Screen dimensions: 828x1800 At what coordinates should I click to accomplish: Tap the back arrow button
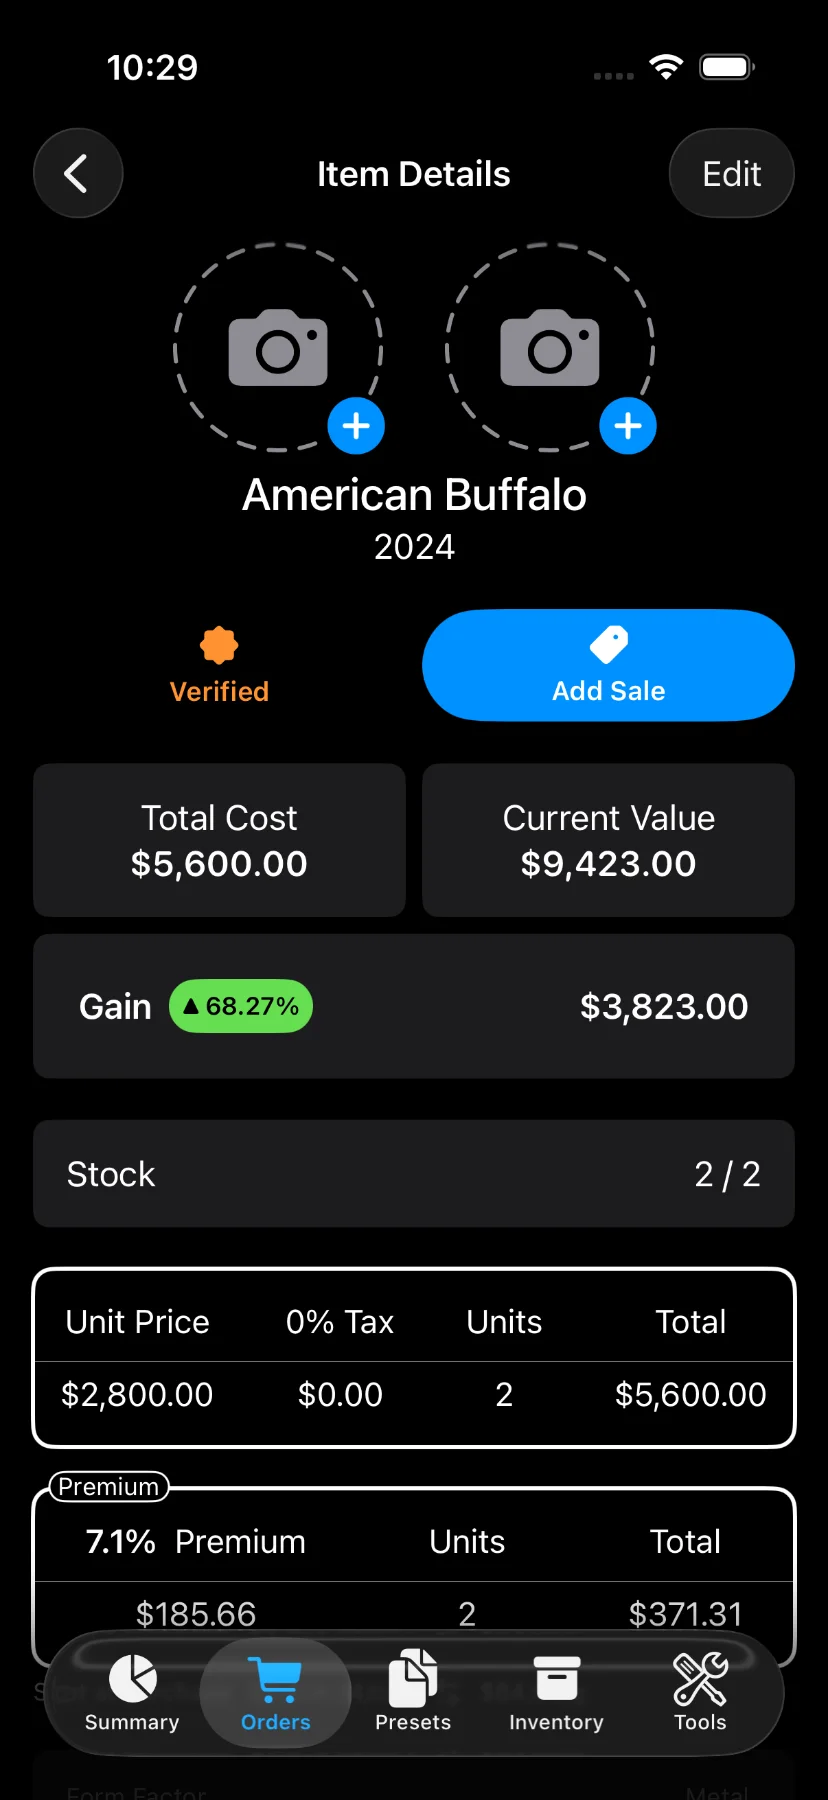[x=78, y=173]
